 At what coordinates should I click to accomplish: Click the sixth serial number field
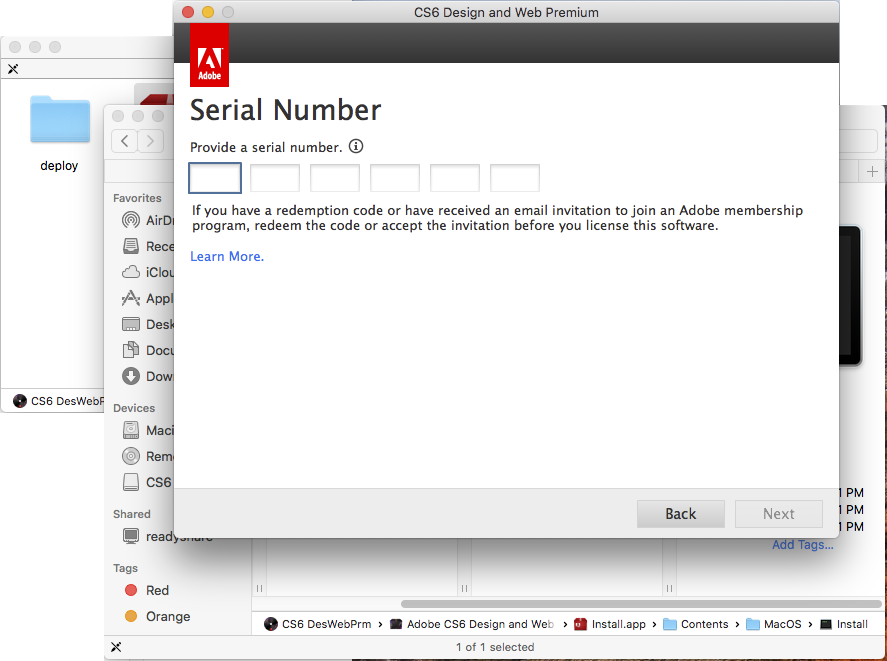tap(515, 178)
